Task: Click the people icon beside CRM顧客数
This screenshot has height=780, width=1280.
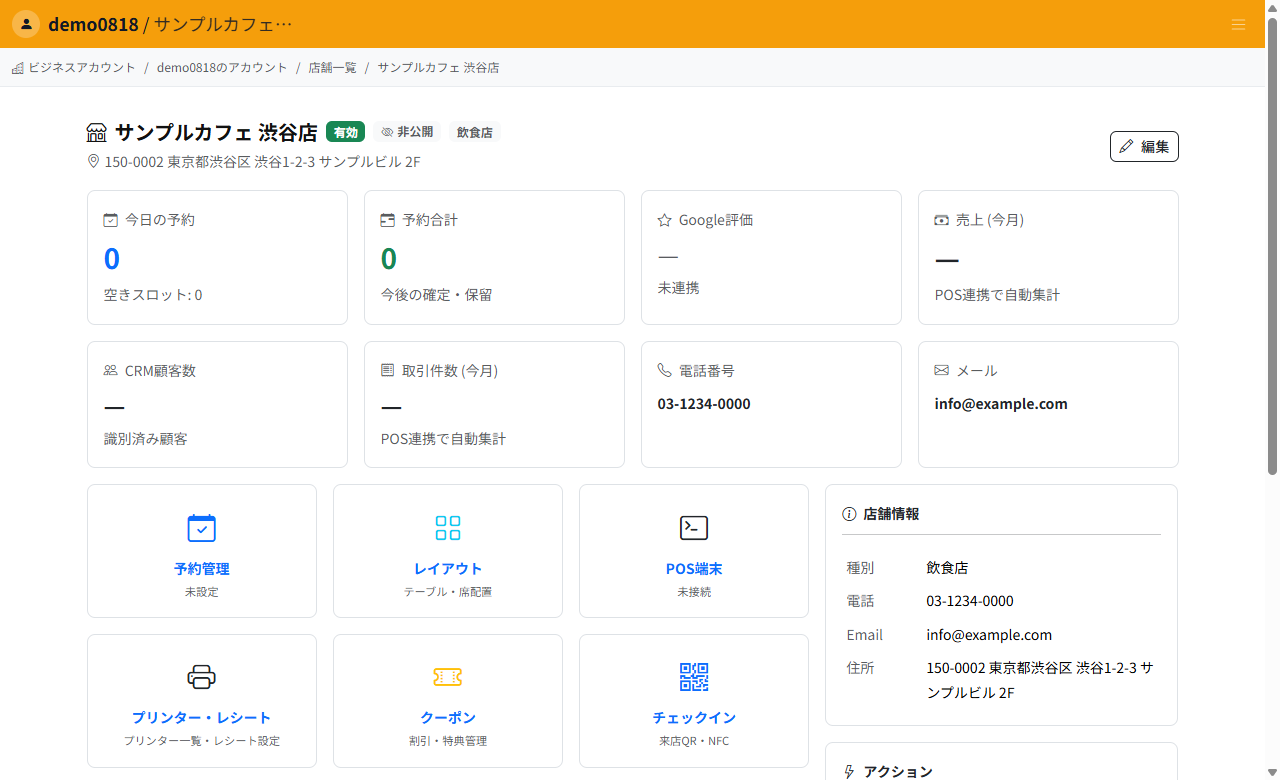Action: (111, 370)
